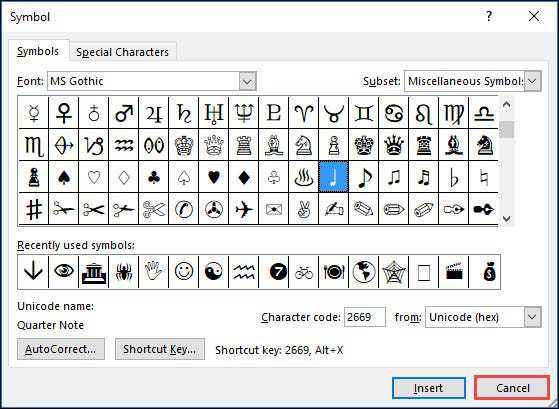Pick the bicycle recently used symbol
This screenshot has height=409, width=559.
point(304,272)
